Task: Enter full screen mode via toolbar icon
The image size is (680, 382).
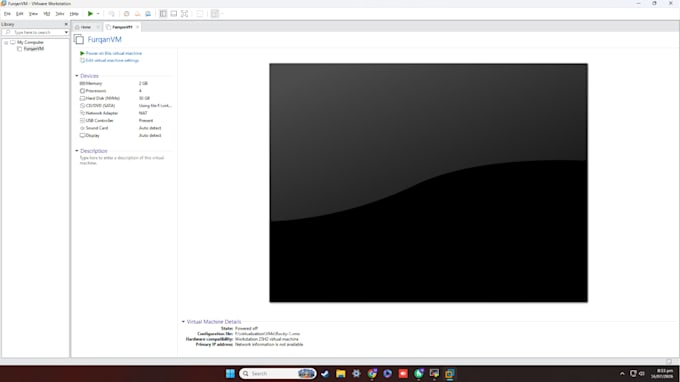Action: (x=184, y=14)
